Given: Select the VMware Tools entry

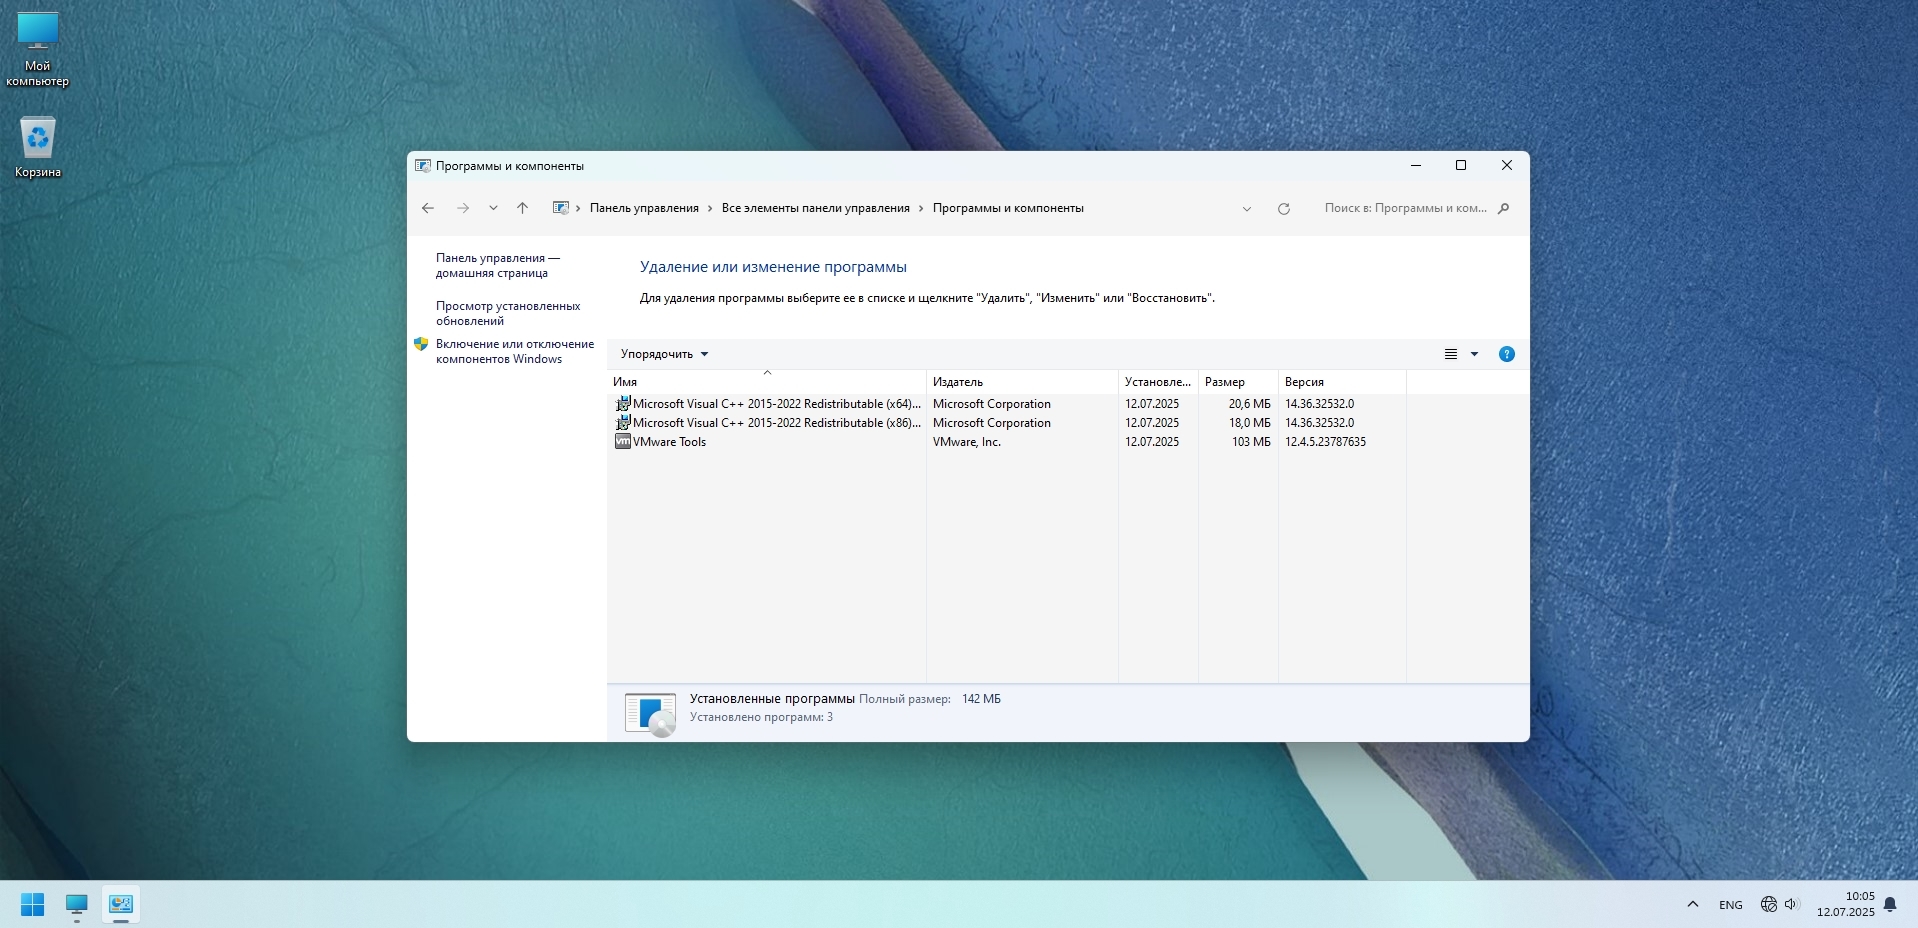Looking at the screenshot, I should pyautogui.click(x=1008, y=442).
